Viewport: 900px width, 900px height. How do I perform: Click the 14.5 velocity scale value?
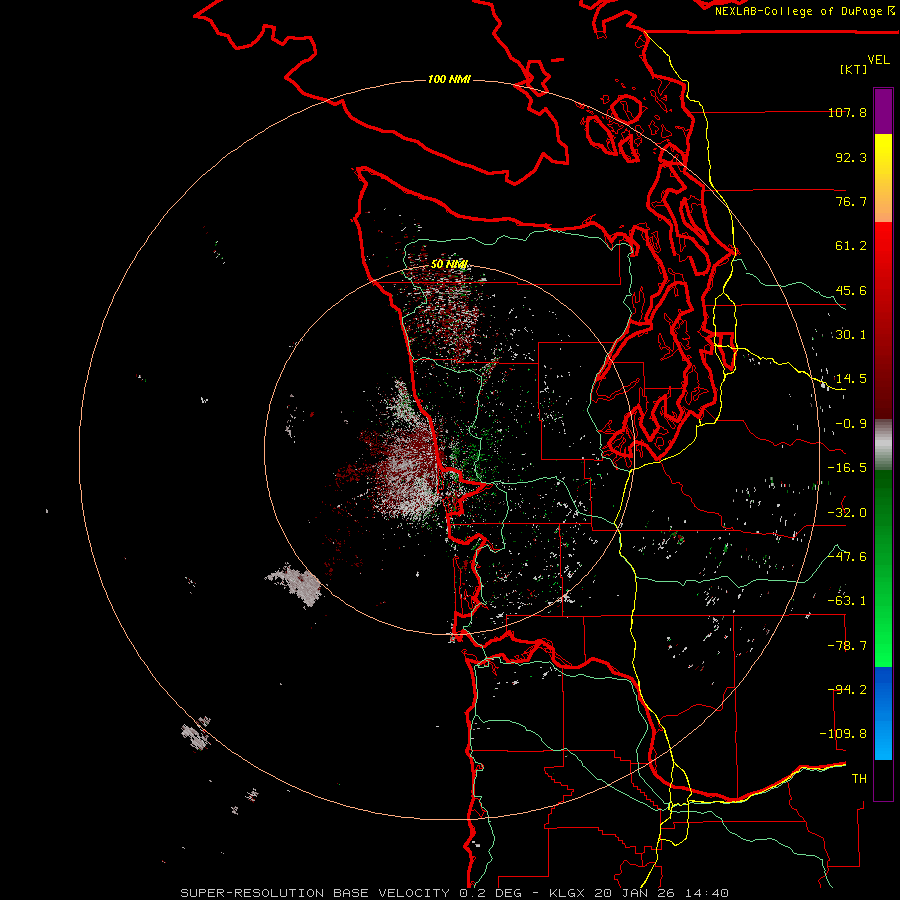pos(851,379)
